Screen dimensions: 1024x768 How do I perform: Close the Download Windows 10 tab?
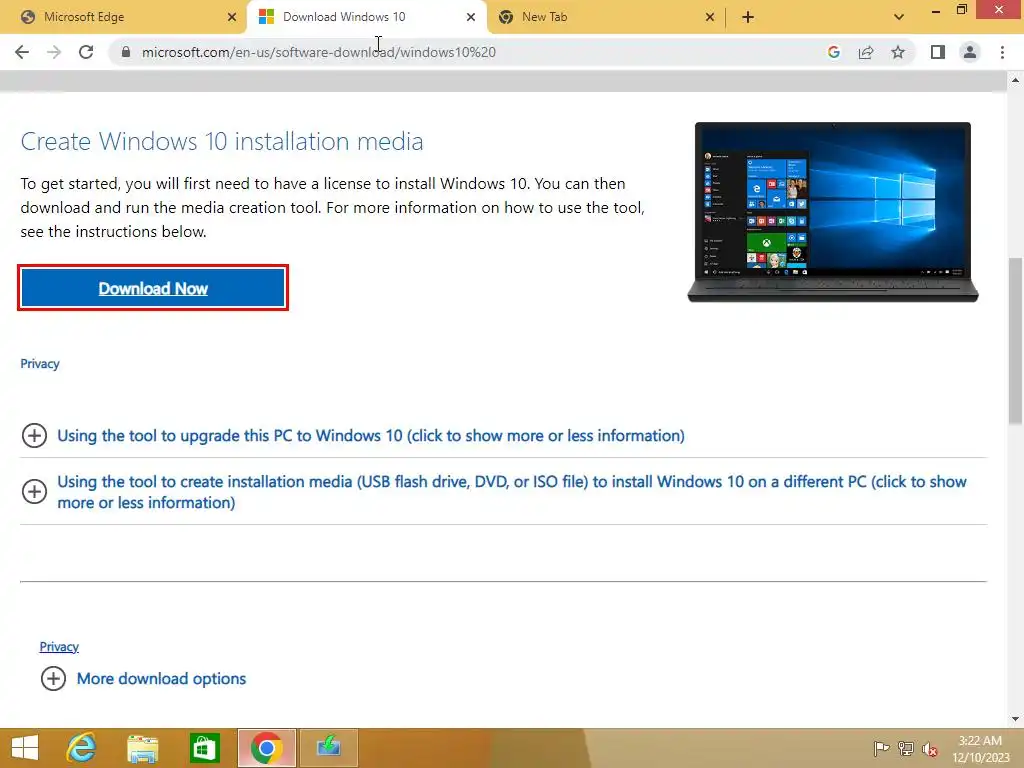pyautogui.click(x=471, y=17)
